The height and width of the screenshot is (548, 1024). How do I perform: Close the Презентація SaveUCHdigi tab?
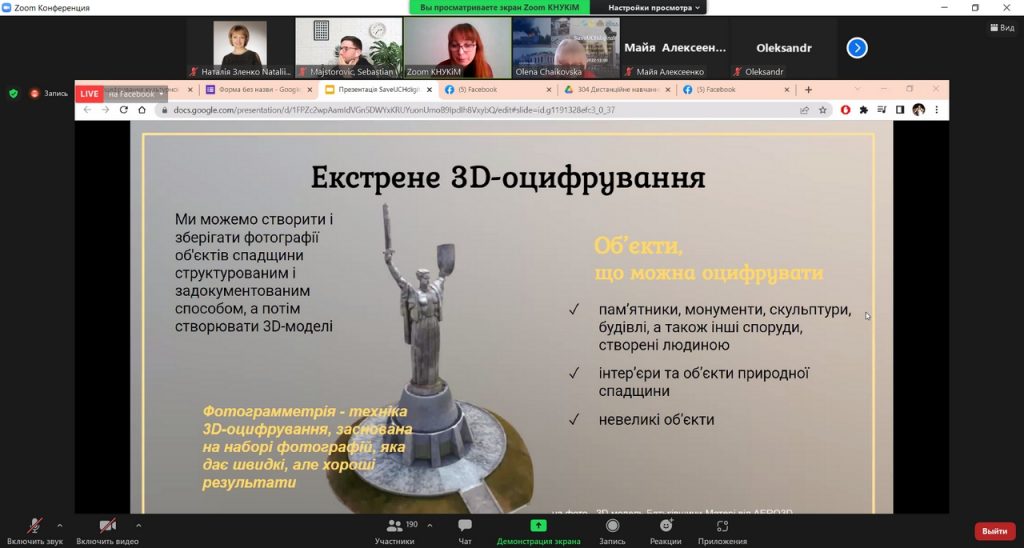point(429,90)
